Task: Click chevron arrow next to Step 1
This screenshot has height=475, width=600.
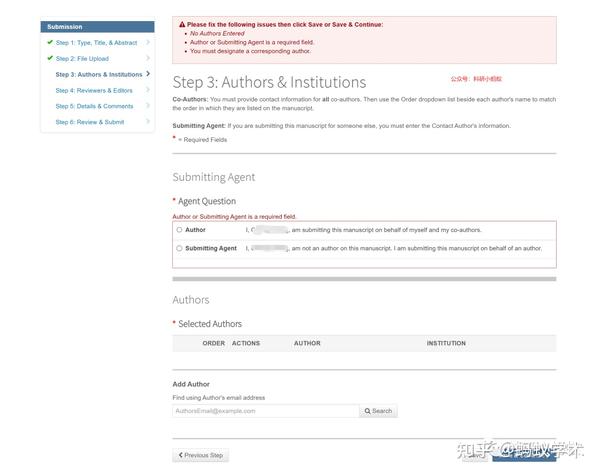Action: [x=148, y=42]
